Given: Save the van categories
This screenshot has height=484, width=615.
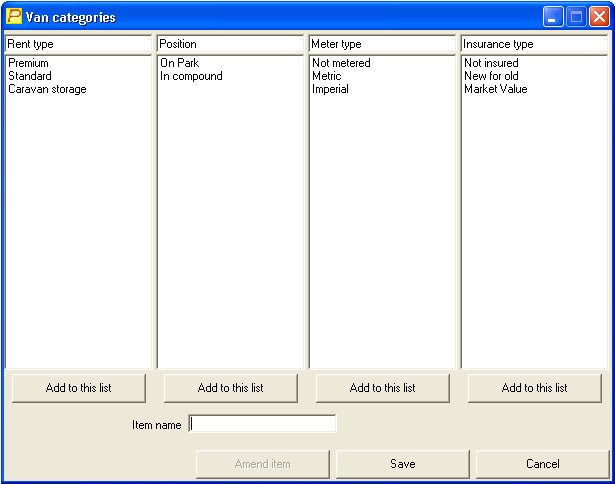Looking at the screenshot, I should [x=402, y=464].
